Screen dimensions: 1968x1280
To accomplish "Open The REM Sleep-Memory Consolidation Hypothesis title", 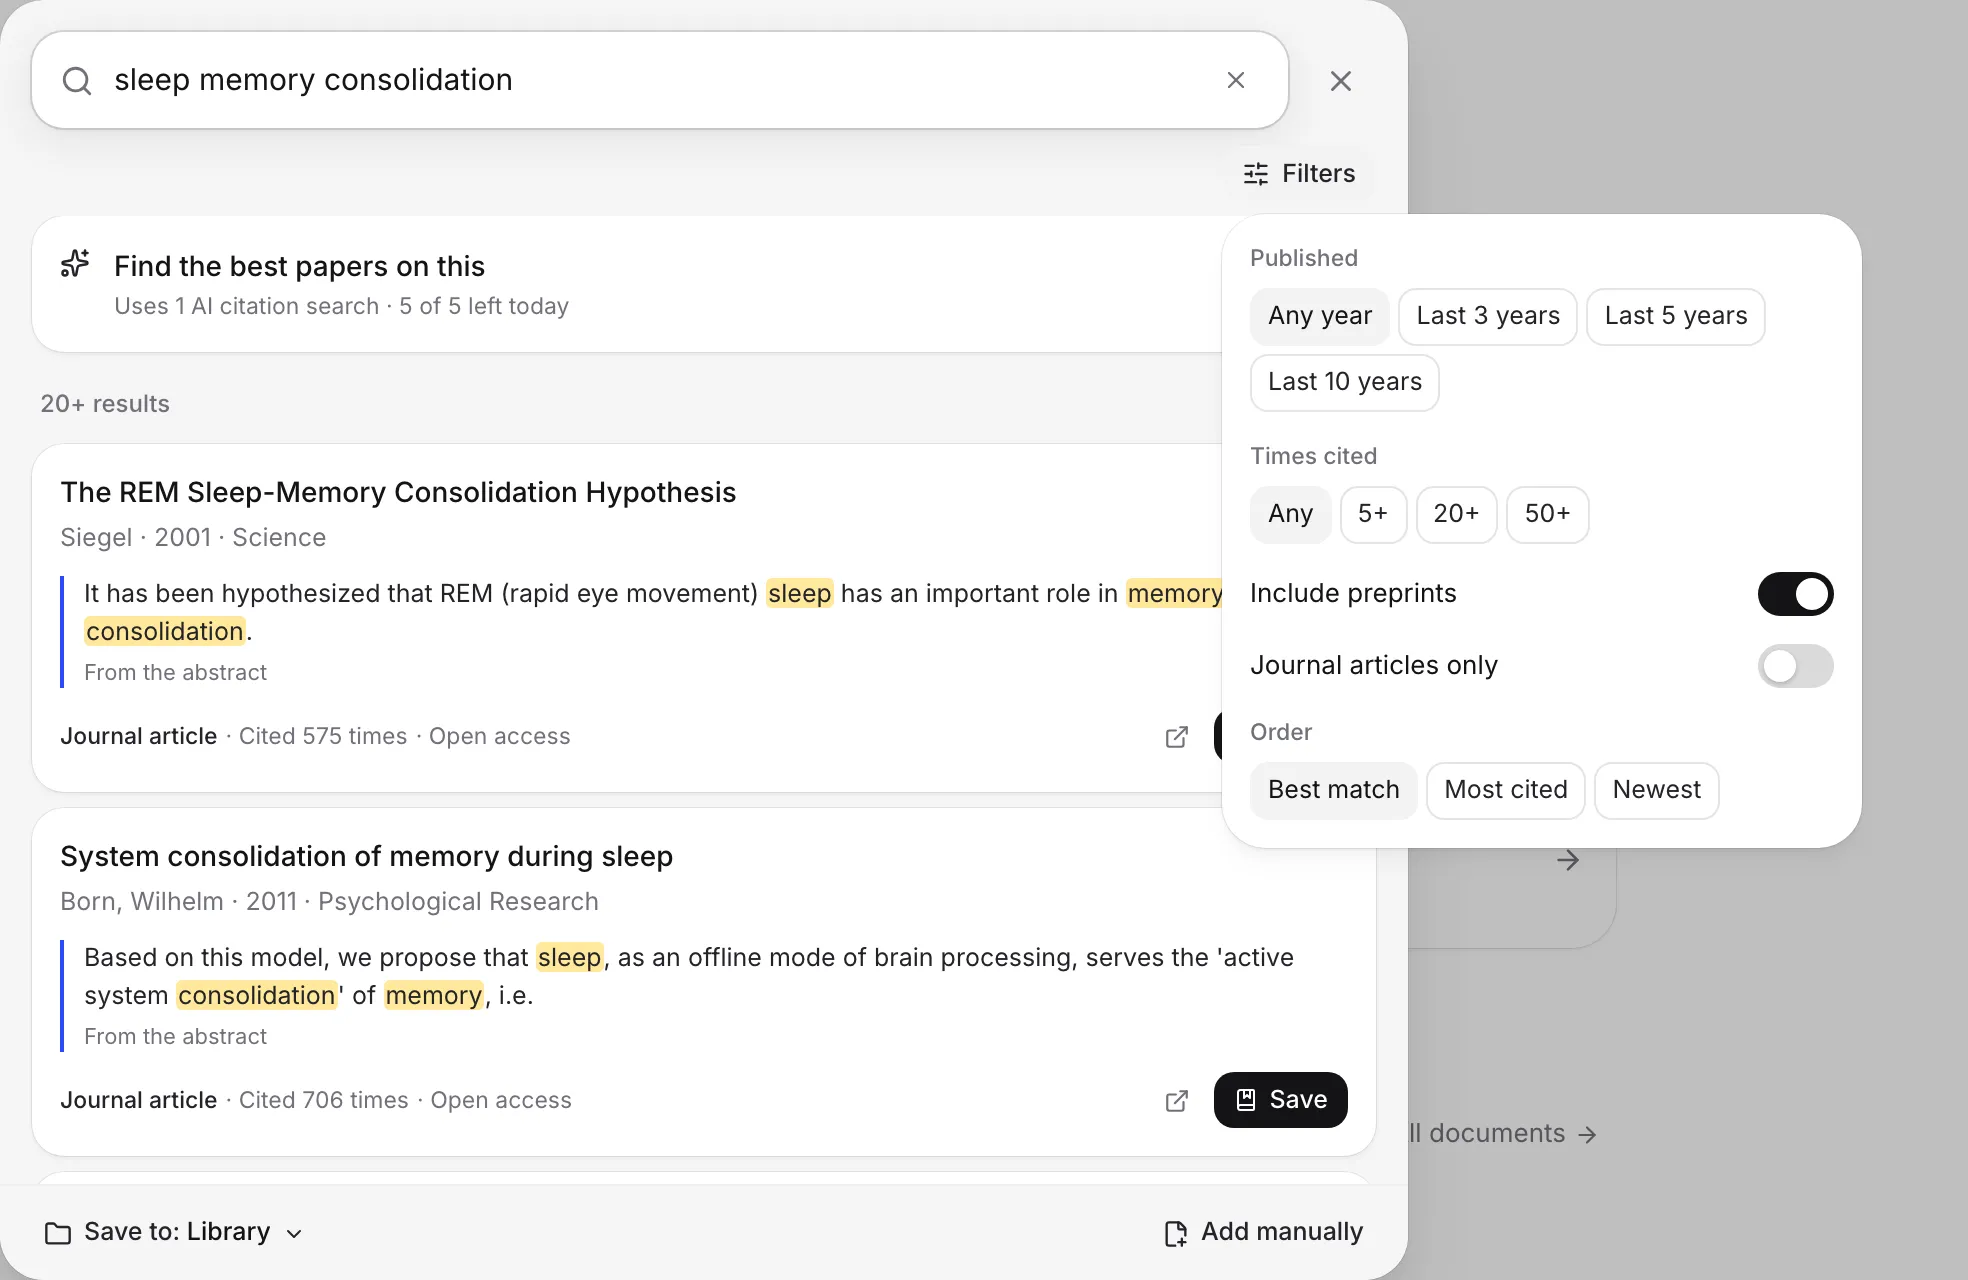I will tap(398, 493).
